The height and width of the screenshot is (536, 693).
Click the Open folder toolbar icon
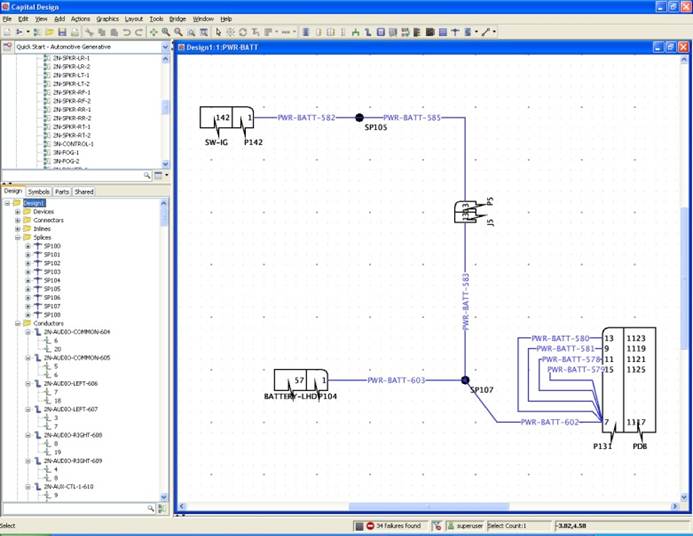tap(50, 32)
